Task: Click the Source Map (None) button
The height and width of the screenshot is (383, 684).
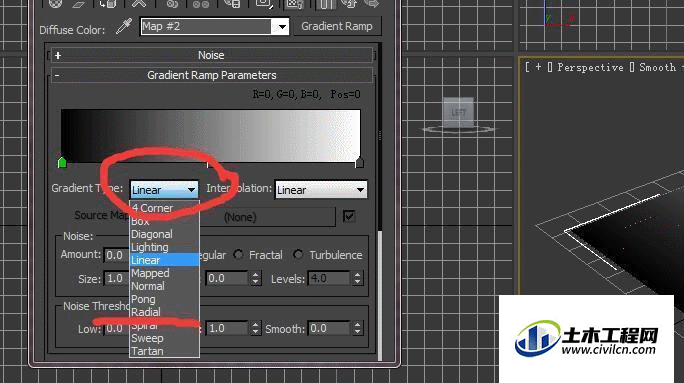Action: [267, 217]
